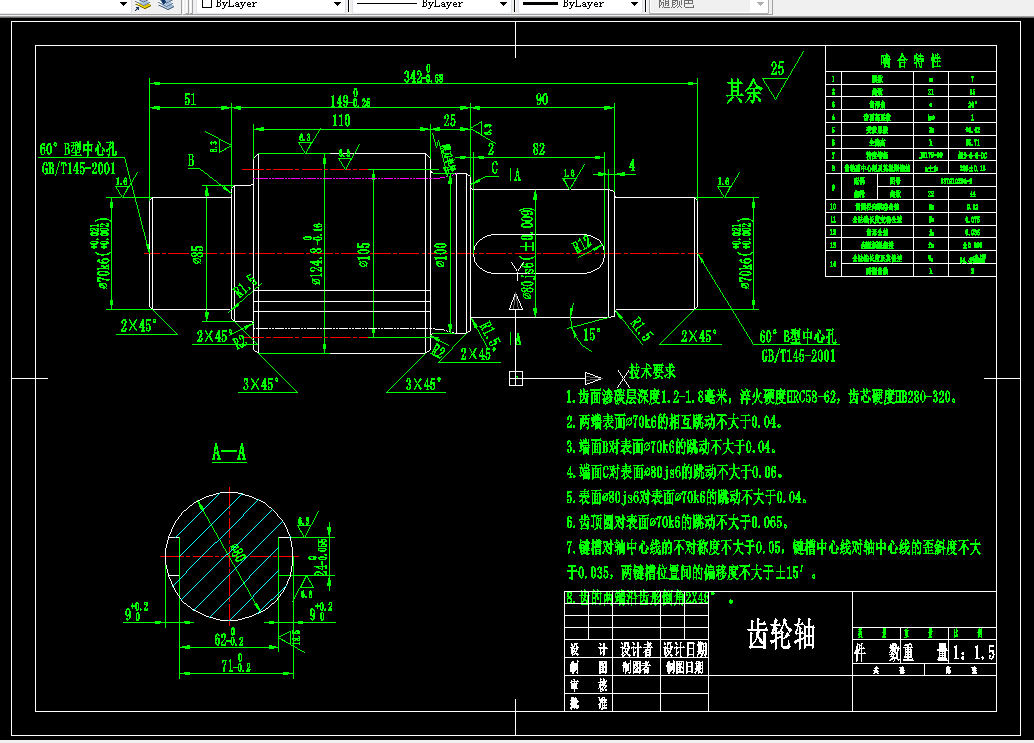Viewport: 1034px width, 743px height.
Task: Select the 71-0.2 dimension in section view
Action: 236,665
